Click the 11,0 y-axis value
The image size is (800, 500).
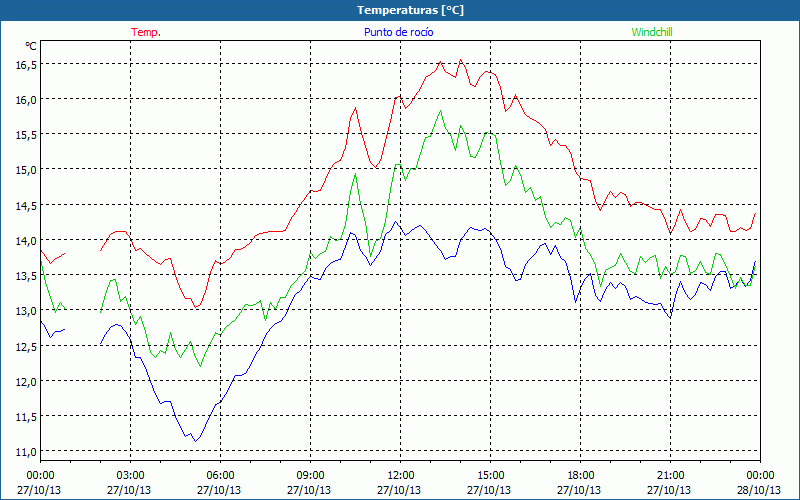pos(26,452)
